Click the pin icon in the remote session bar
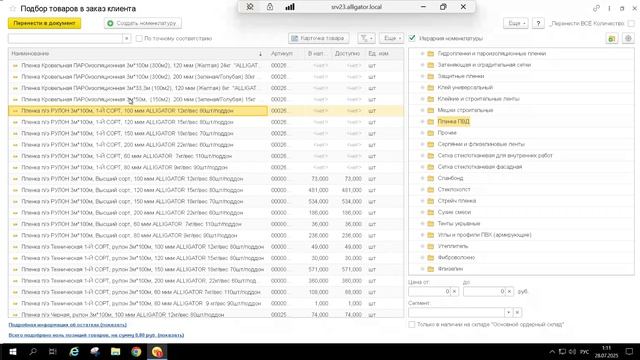The image size is (640, 360). [250, 7]
